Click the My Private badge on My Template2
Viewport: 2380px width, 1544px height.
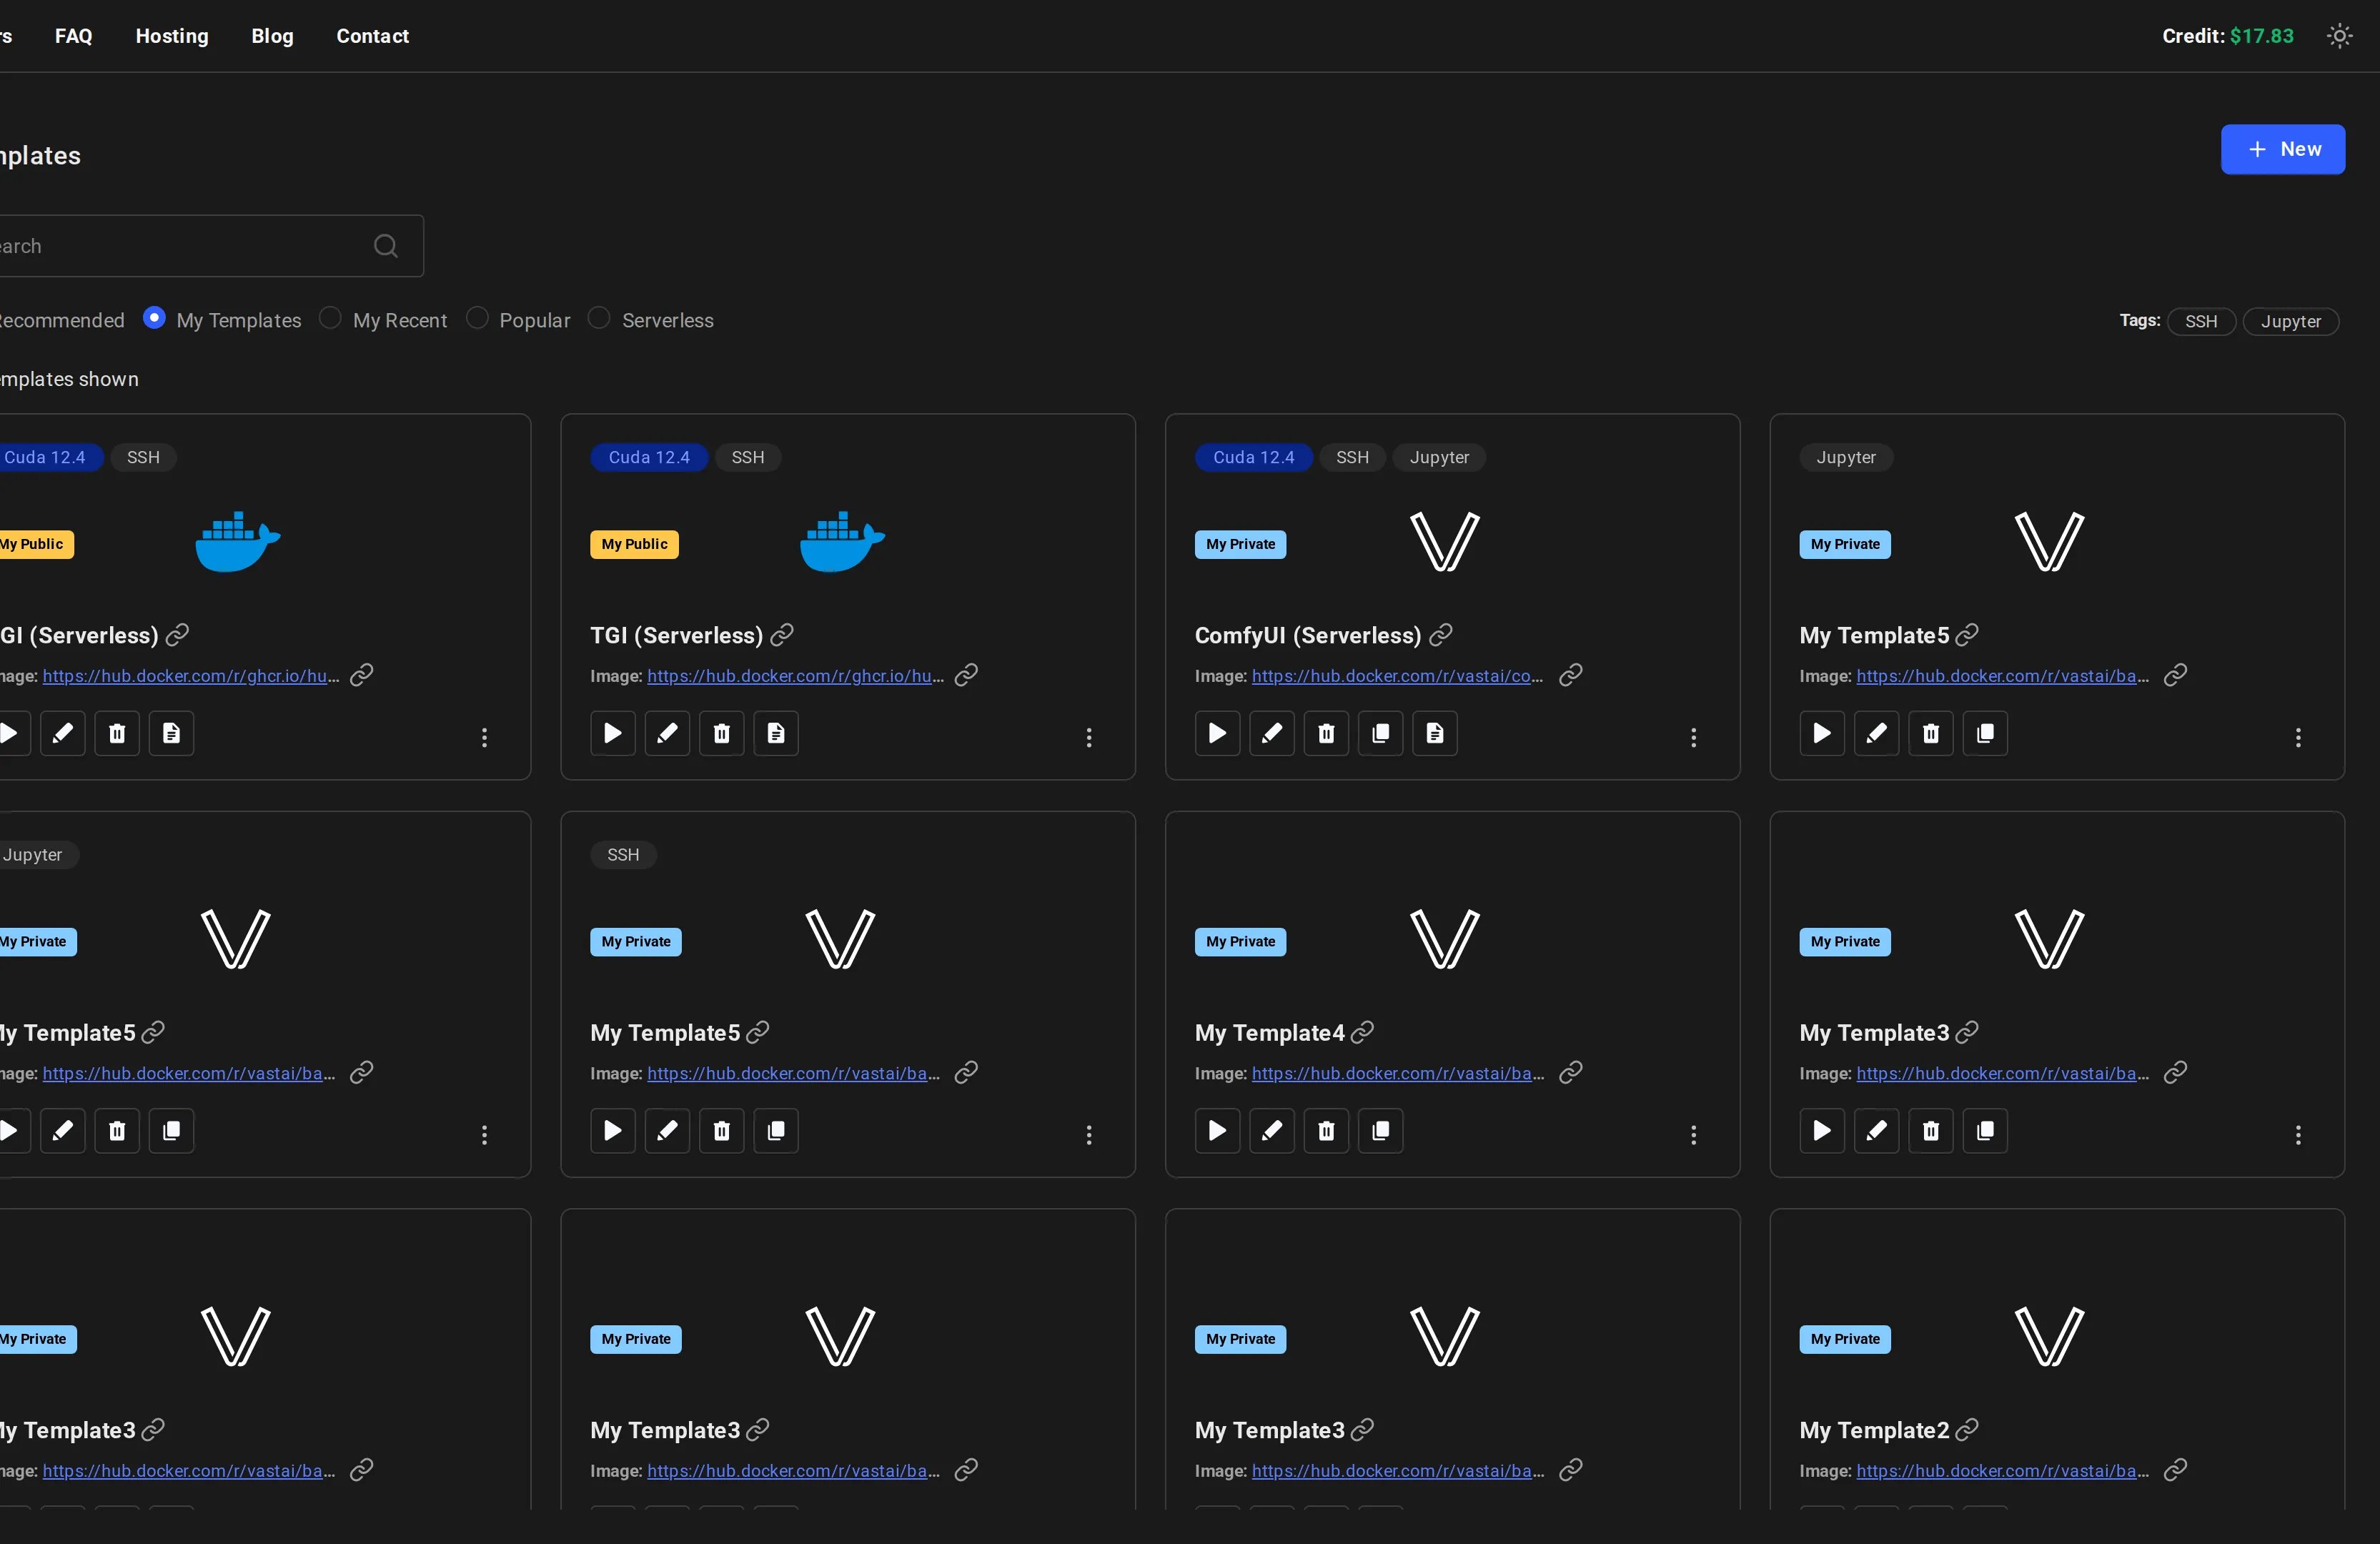1845,1339
